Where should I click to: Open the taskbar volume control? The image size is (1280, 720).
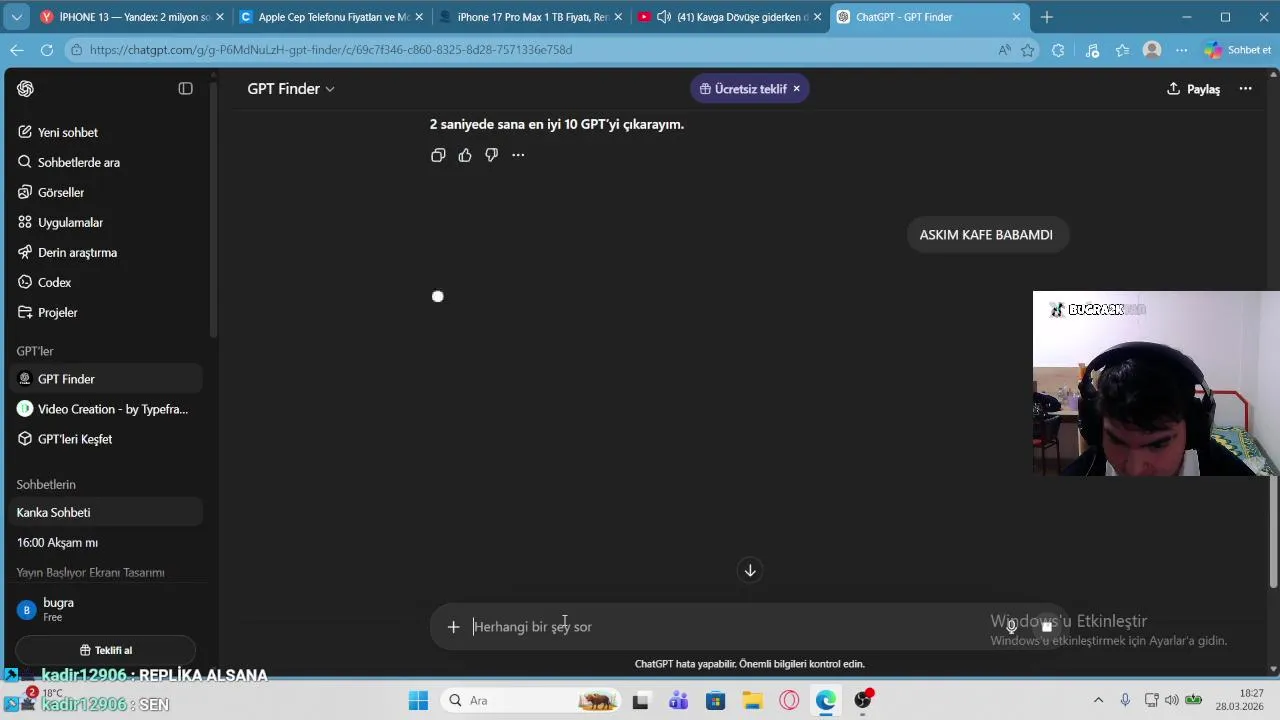(1172, 701)
